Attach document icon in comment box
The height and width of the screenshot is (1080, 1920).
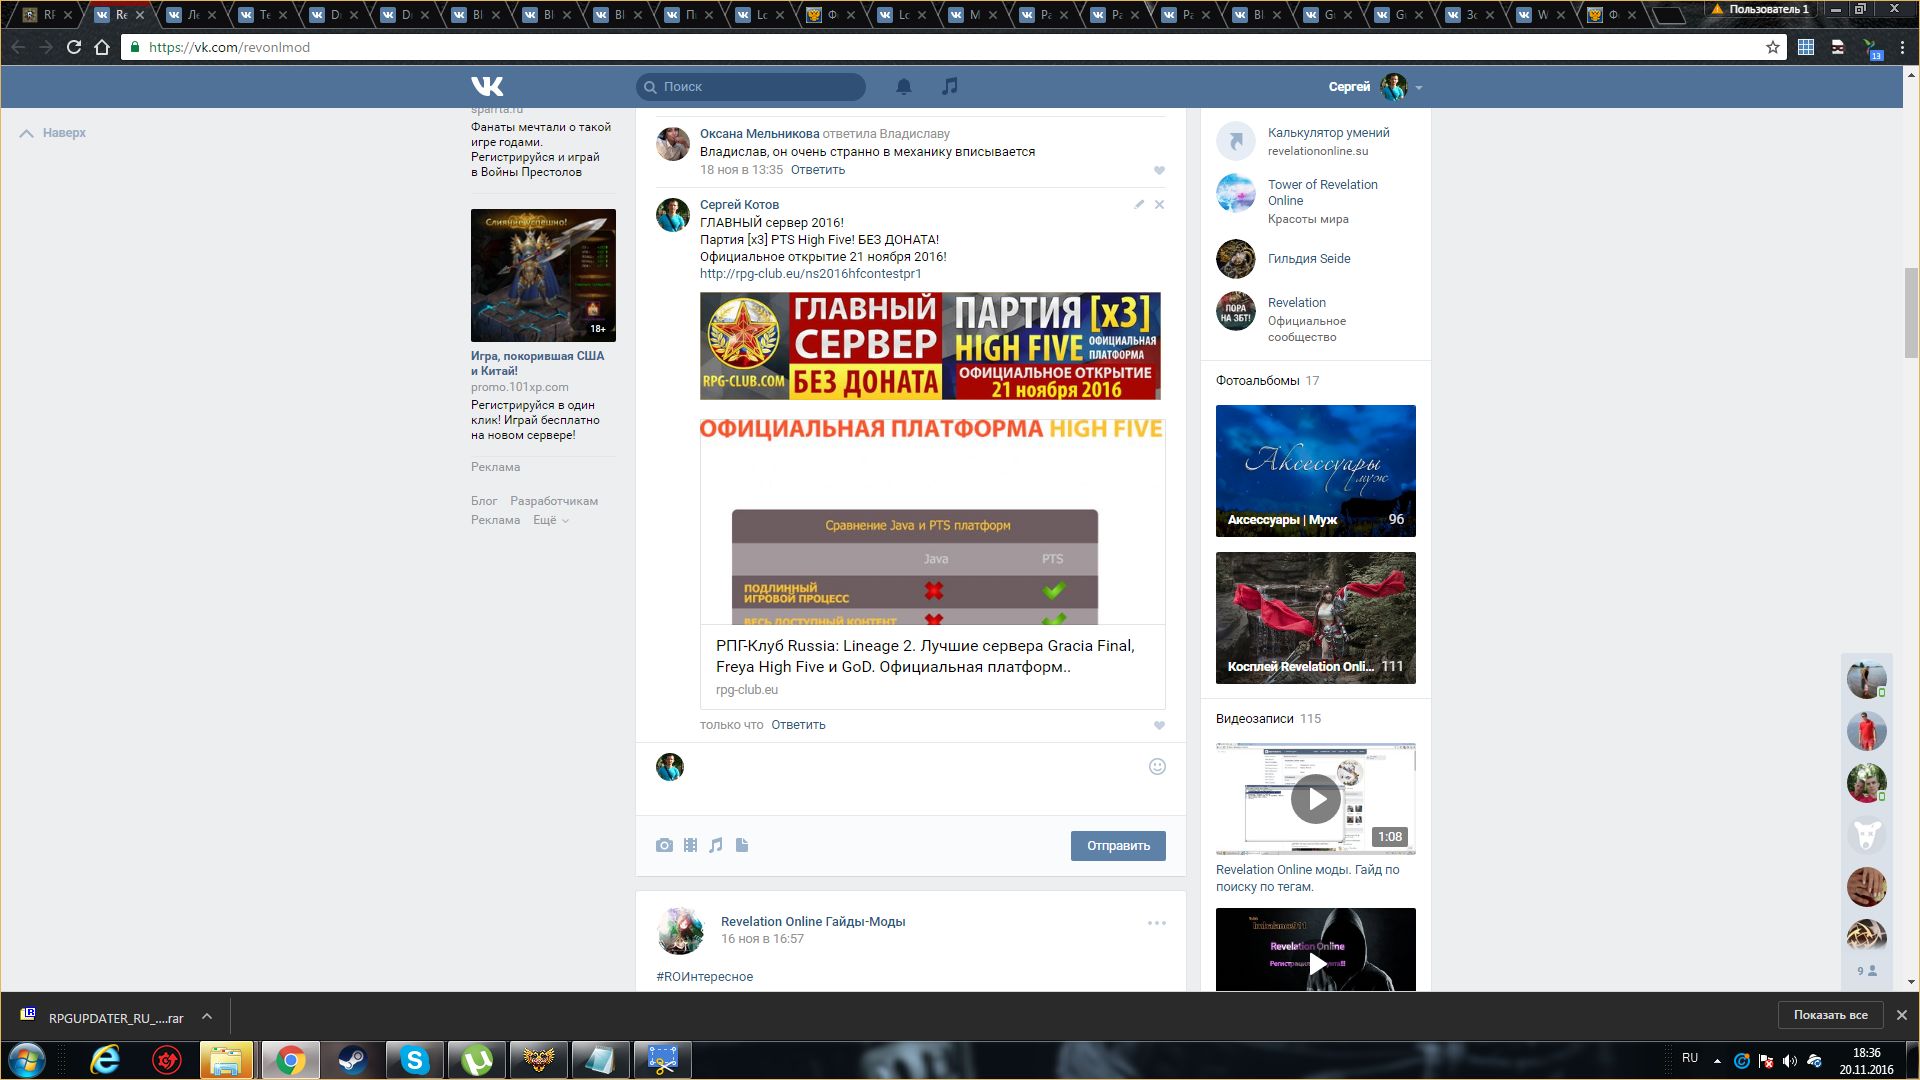coord(742,845)
